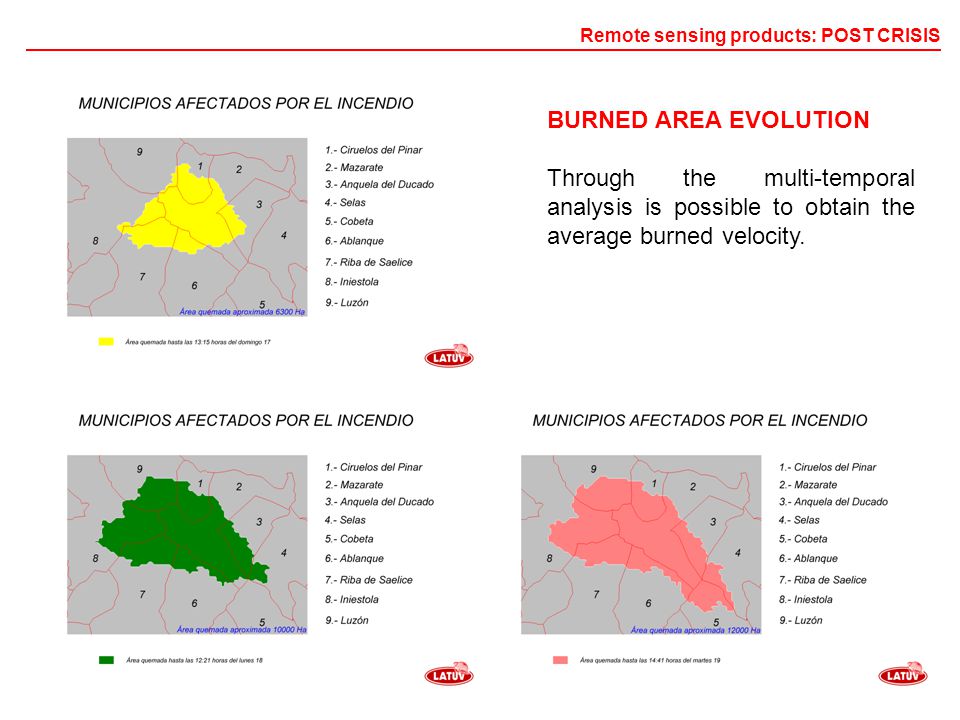960x720 pixels.
Task: Click '8.- Iniestola' beside yellow map
Action: point(351,282)
